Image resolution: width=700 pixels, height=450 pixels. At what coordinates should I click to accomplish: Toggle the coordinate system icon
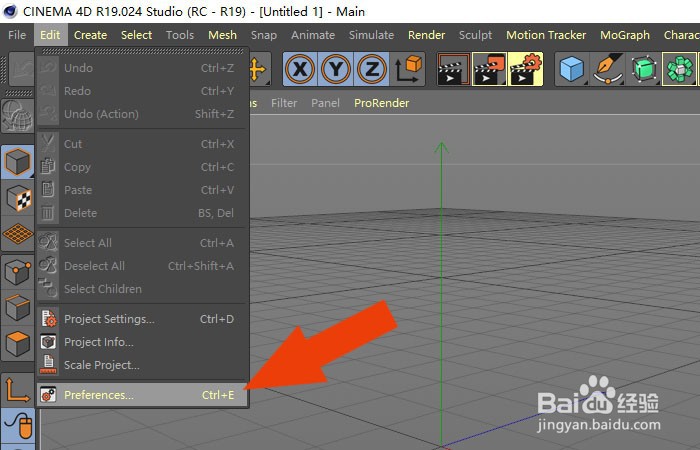408,69
